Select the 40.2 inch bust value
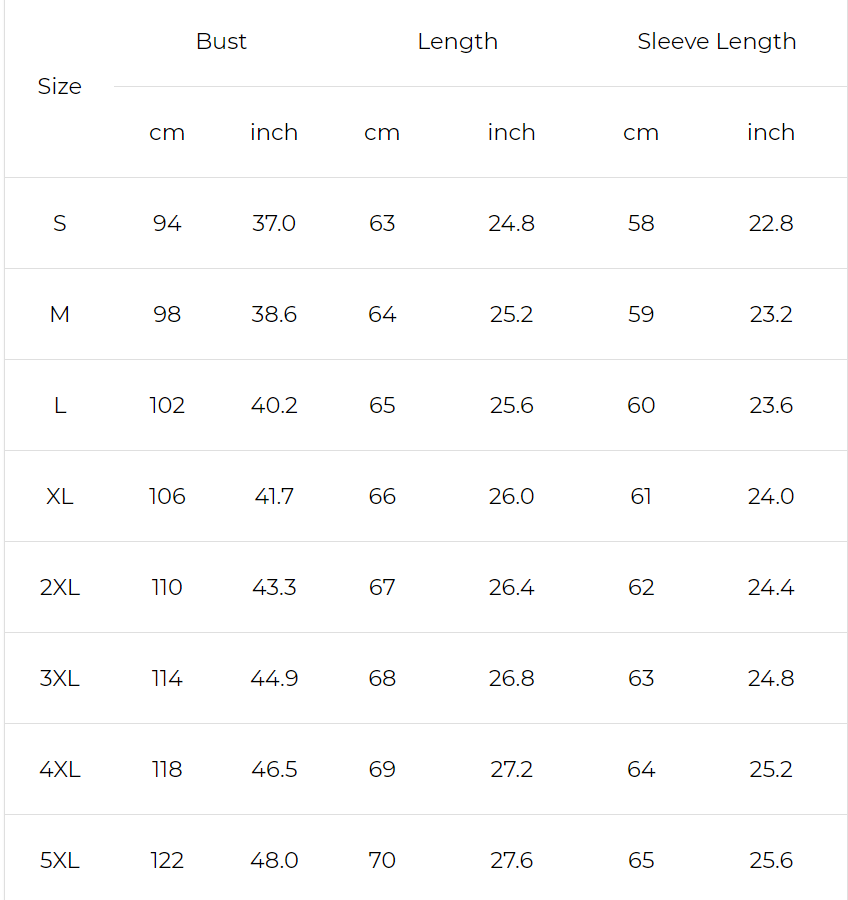Image resolution: width=848 pixels, height=900 pixels. point(274,406)
